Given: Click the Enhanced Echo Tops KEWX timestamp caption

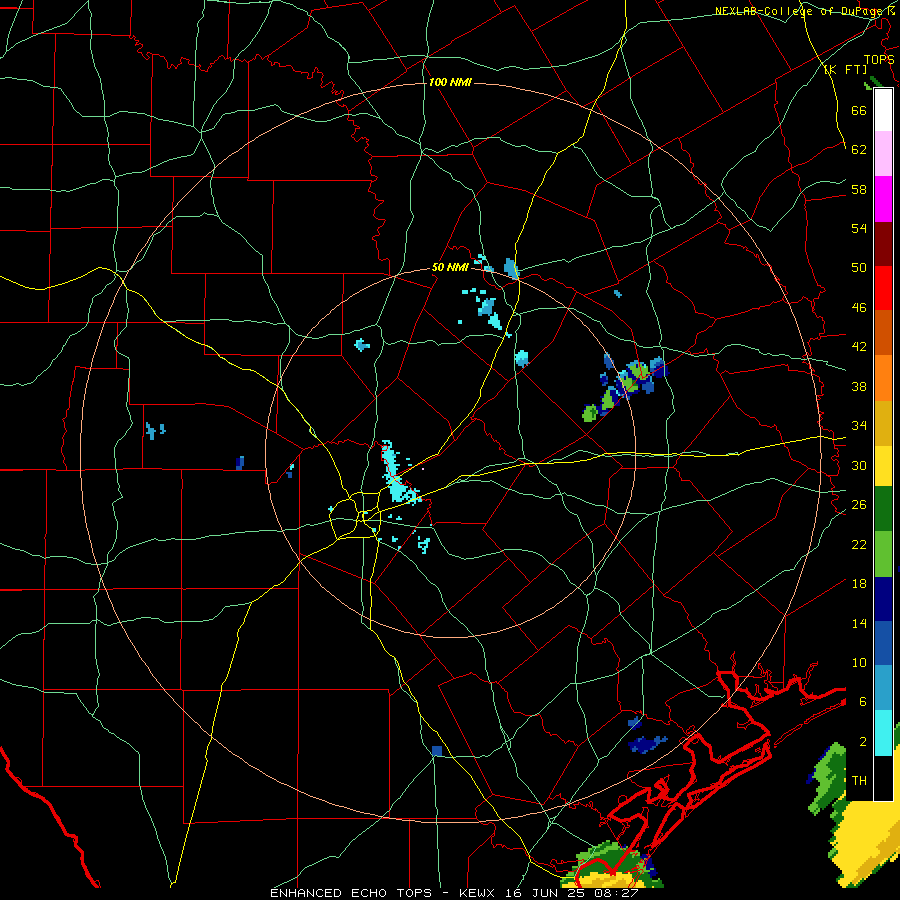Looking at the screenshot, I should tap(454, 893).
